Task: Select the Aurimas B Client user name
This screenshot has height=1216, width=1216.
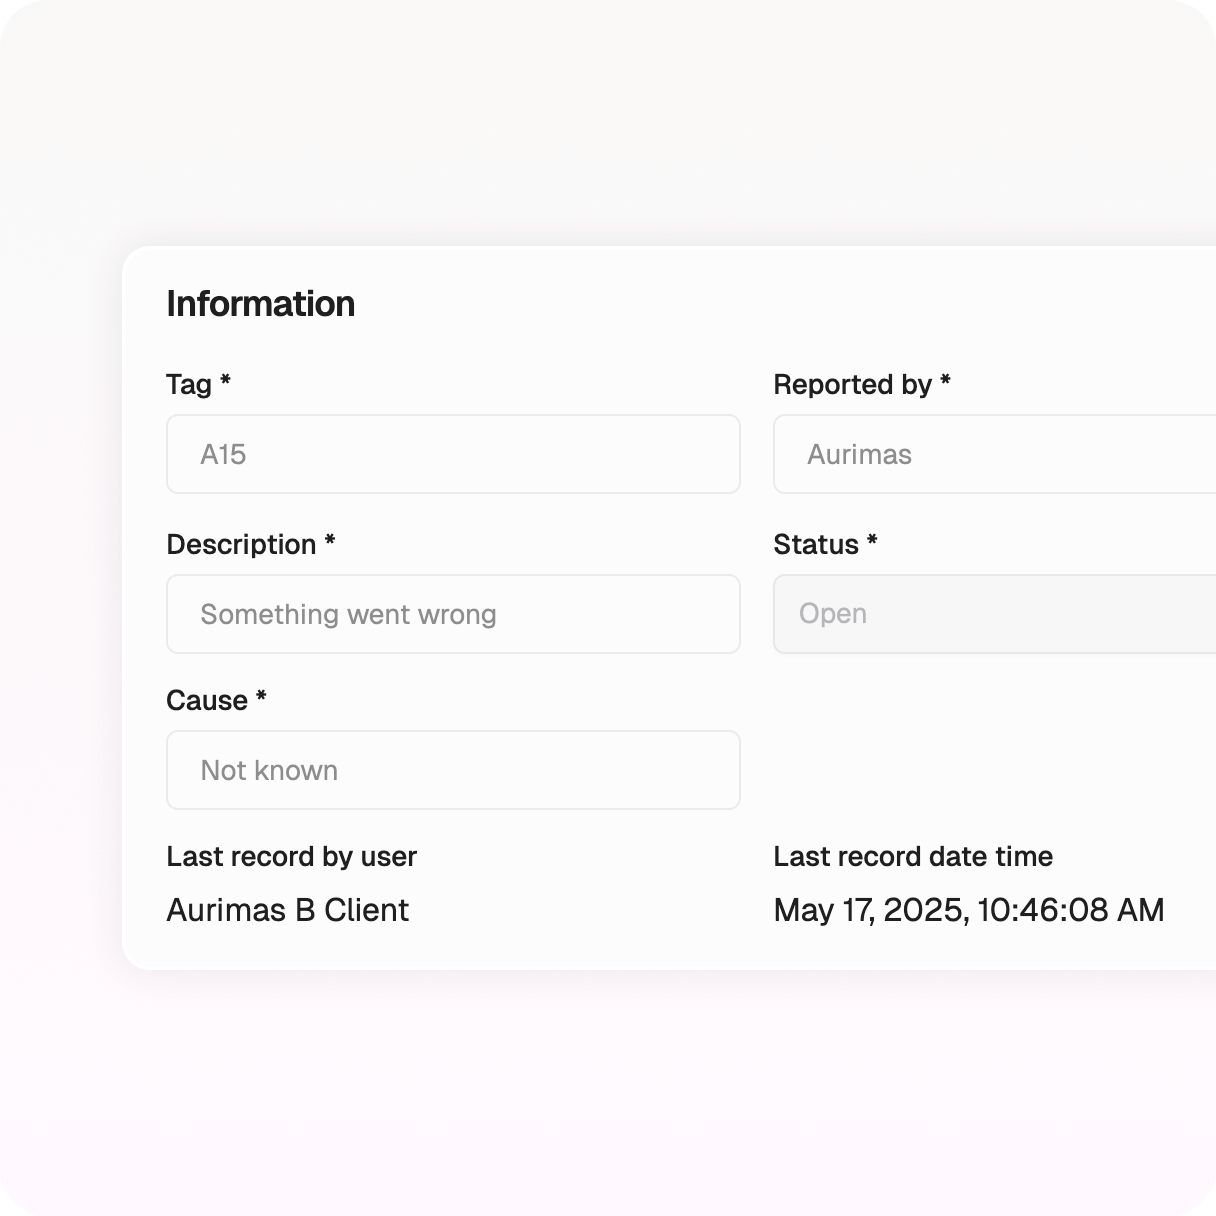Action: coord(287,910)
